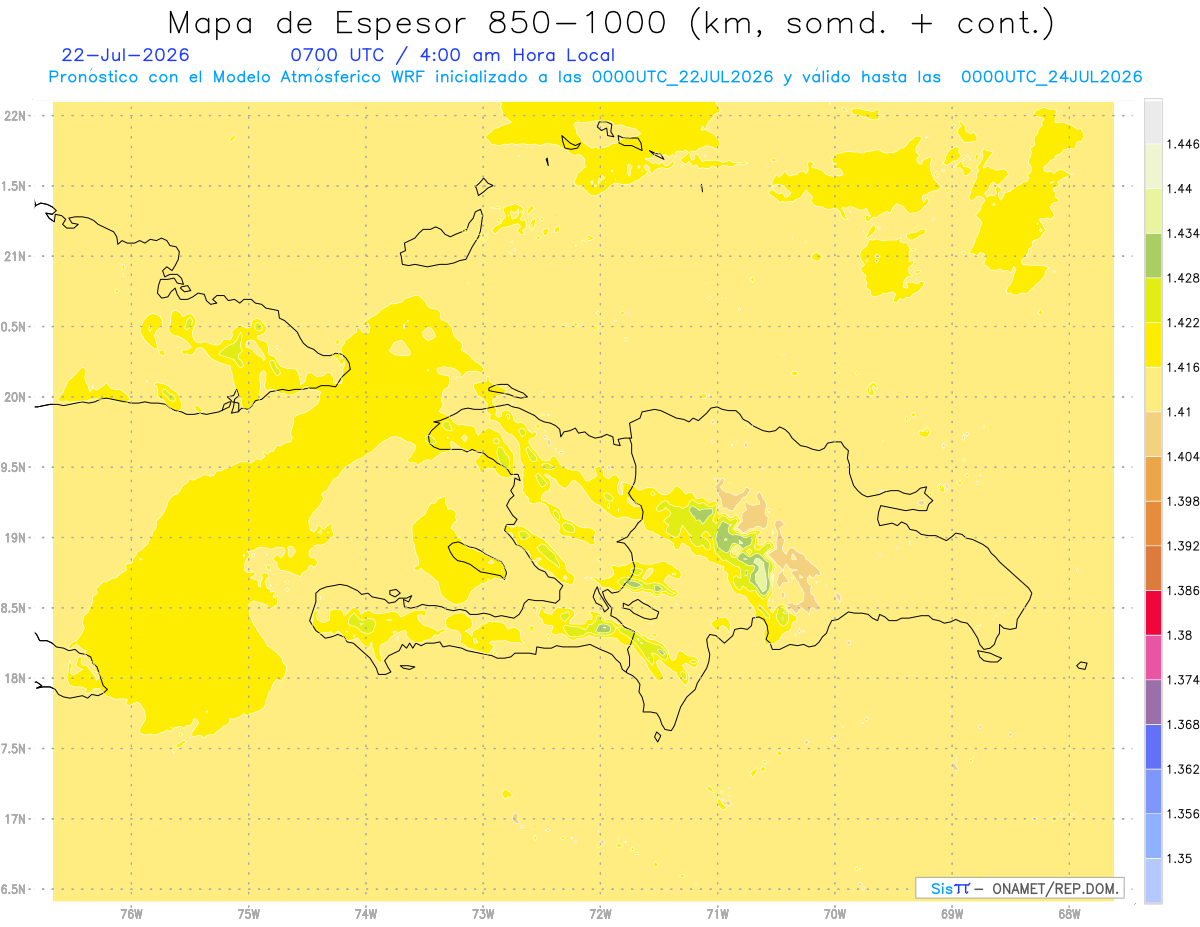The image size is (1200, 927).
Task: Click the "70W" longitude axis label
Action: point(834,913)
